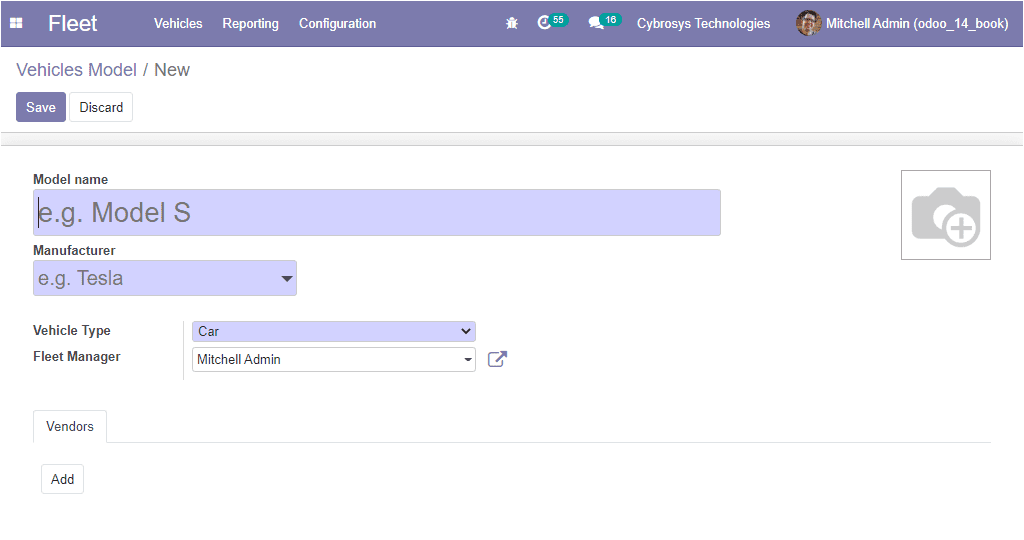
Task: Open messages chat icon with 16 badge
Action: pyautogui.click(x=603, y=22)
